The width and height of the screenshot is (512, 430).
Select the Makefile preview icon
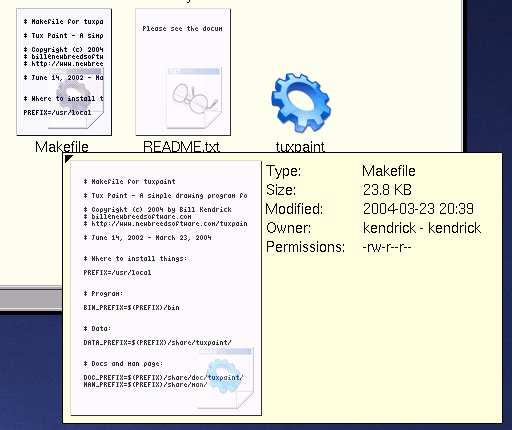(64, 72)
